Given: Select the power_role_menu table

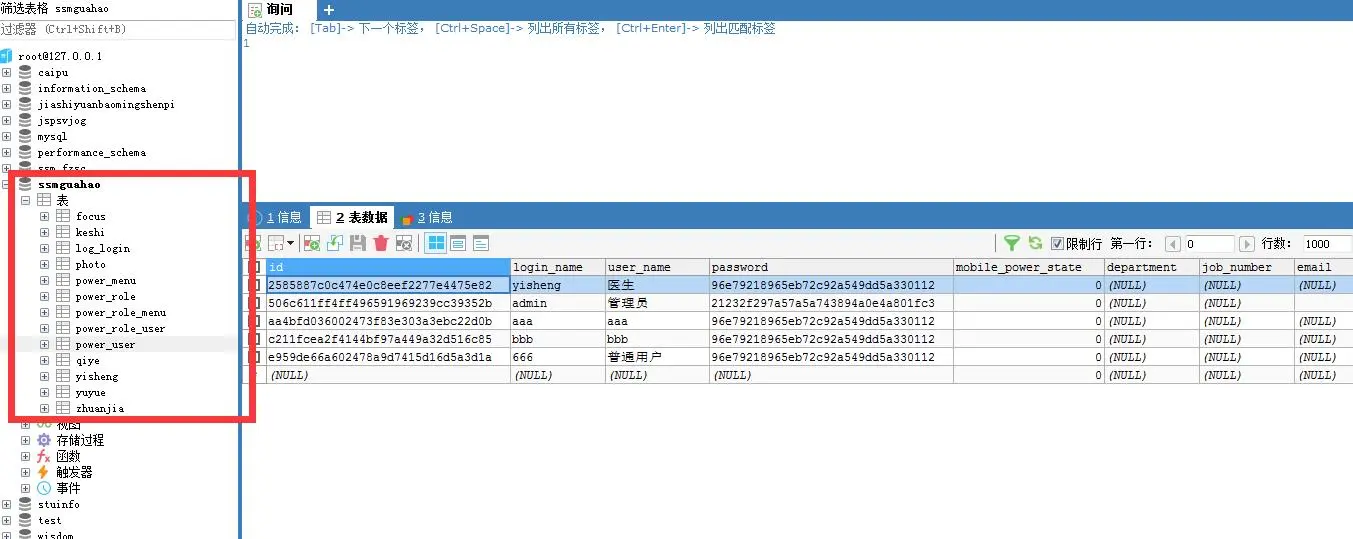Looking at the screenshot, I should point(121,312).
